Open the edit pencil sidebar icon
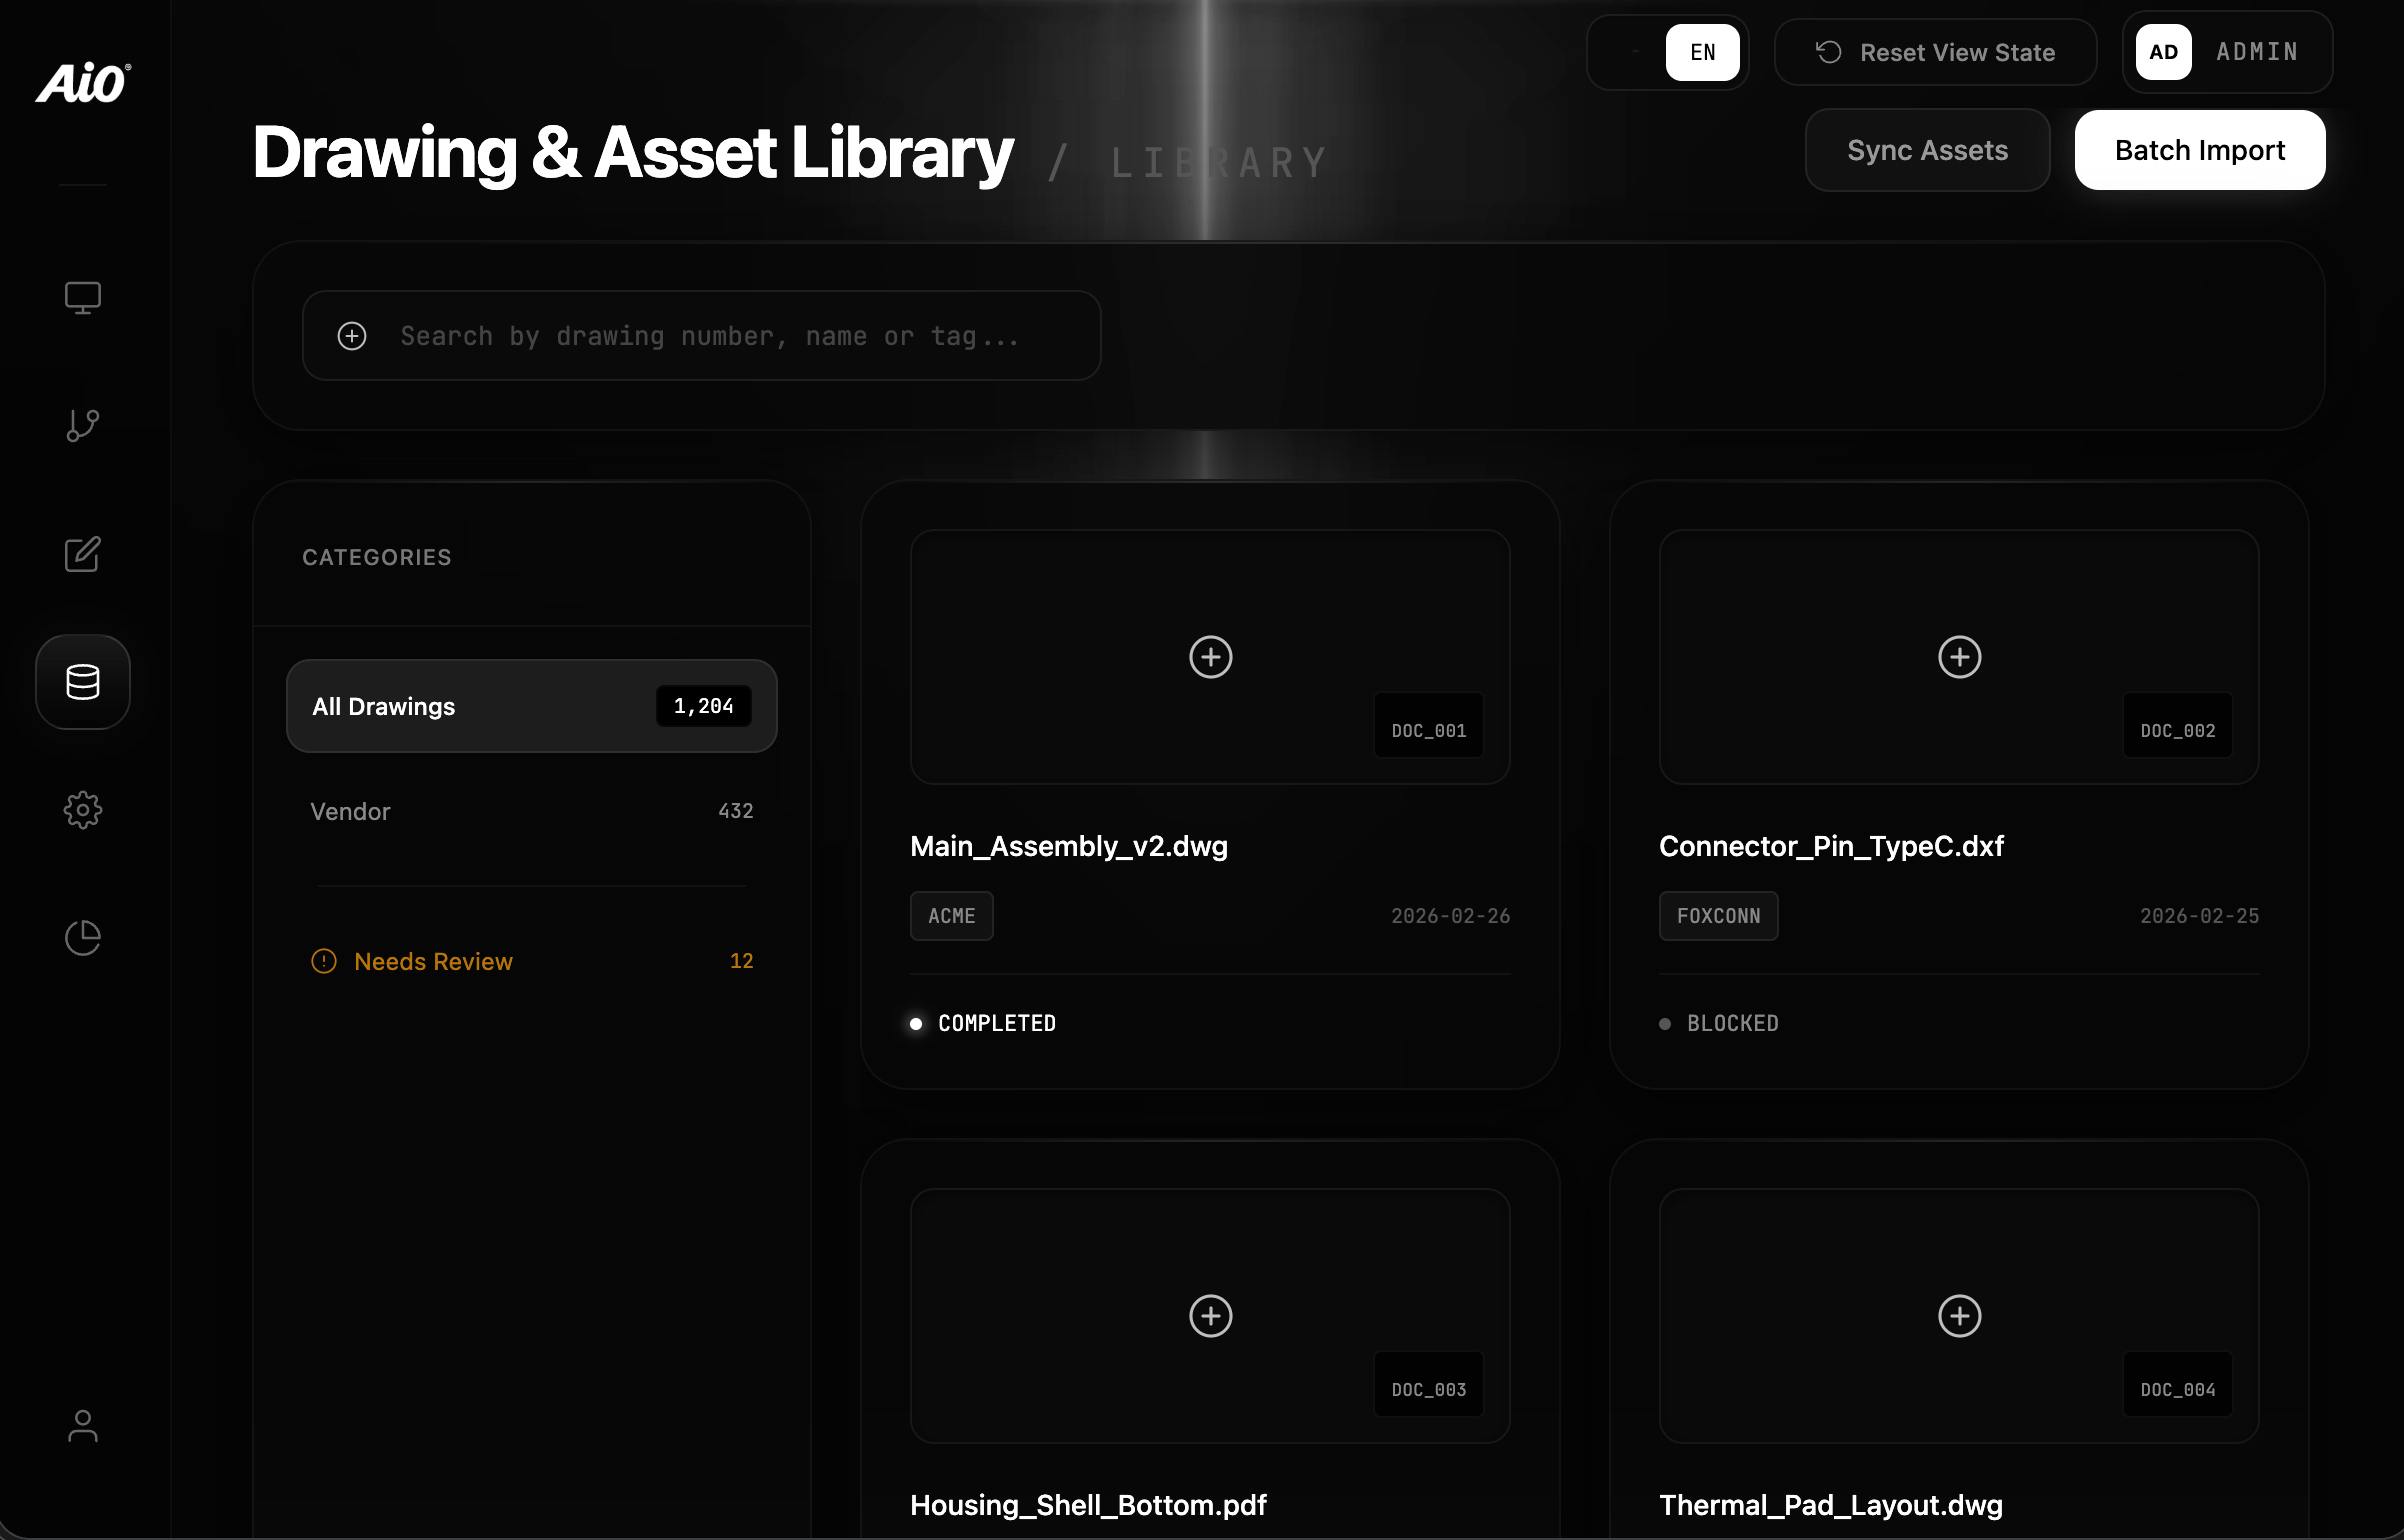 (82, 553)
